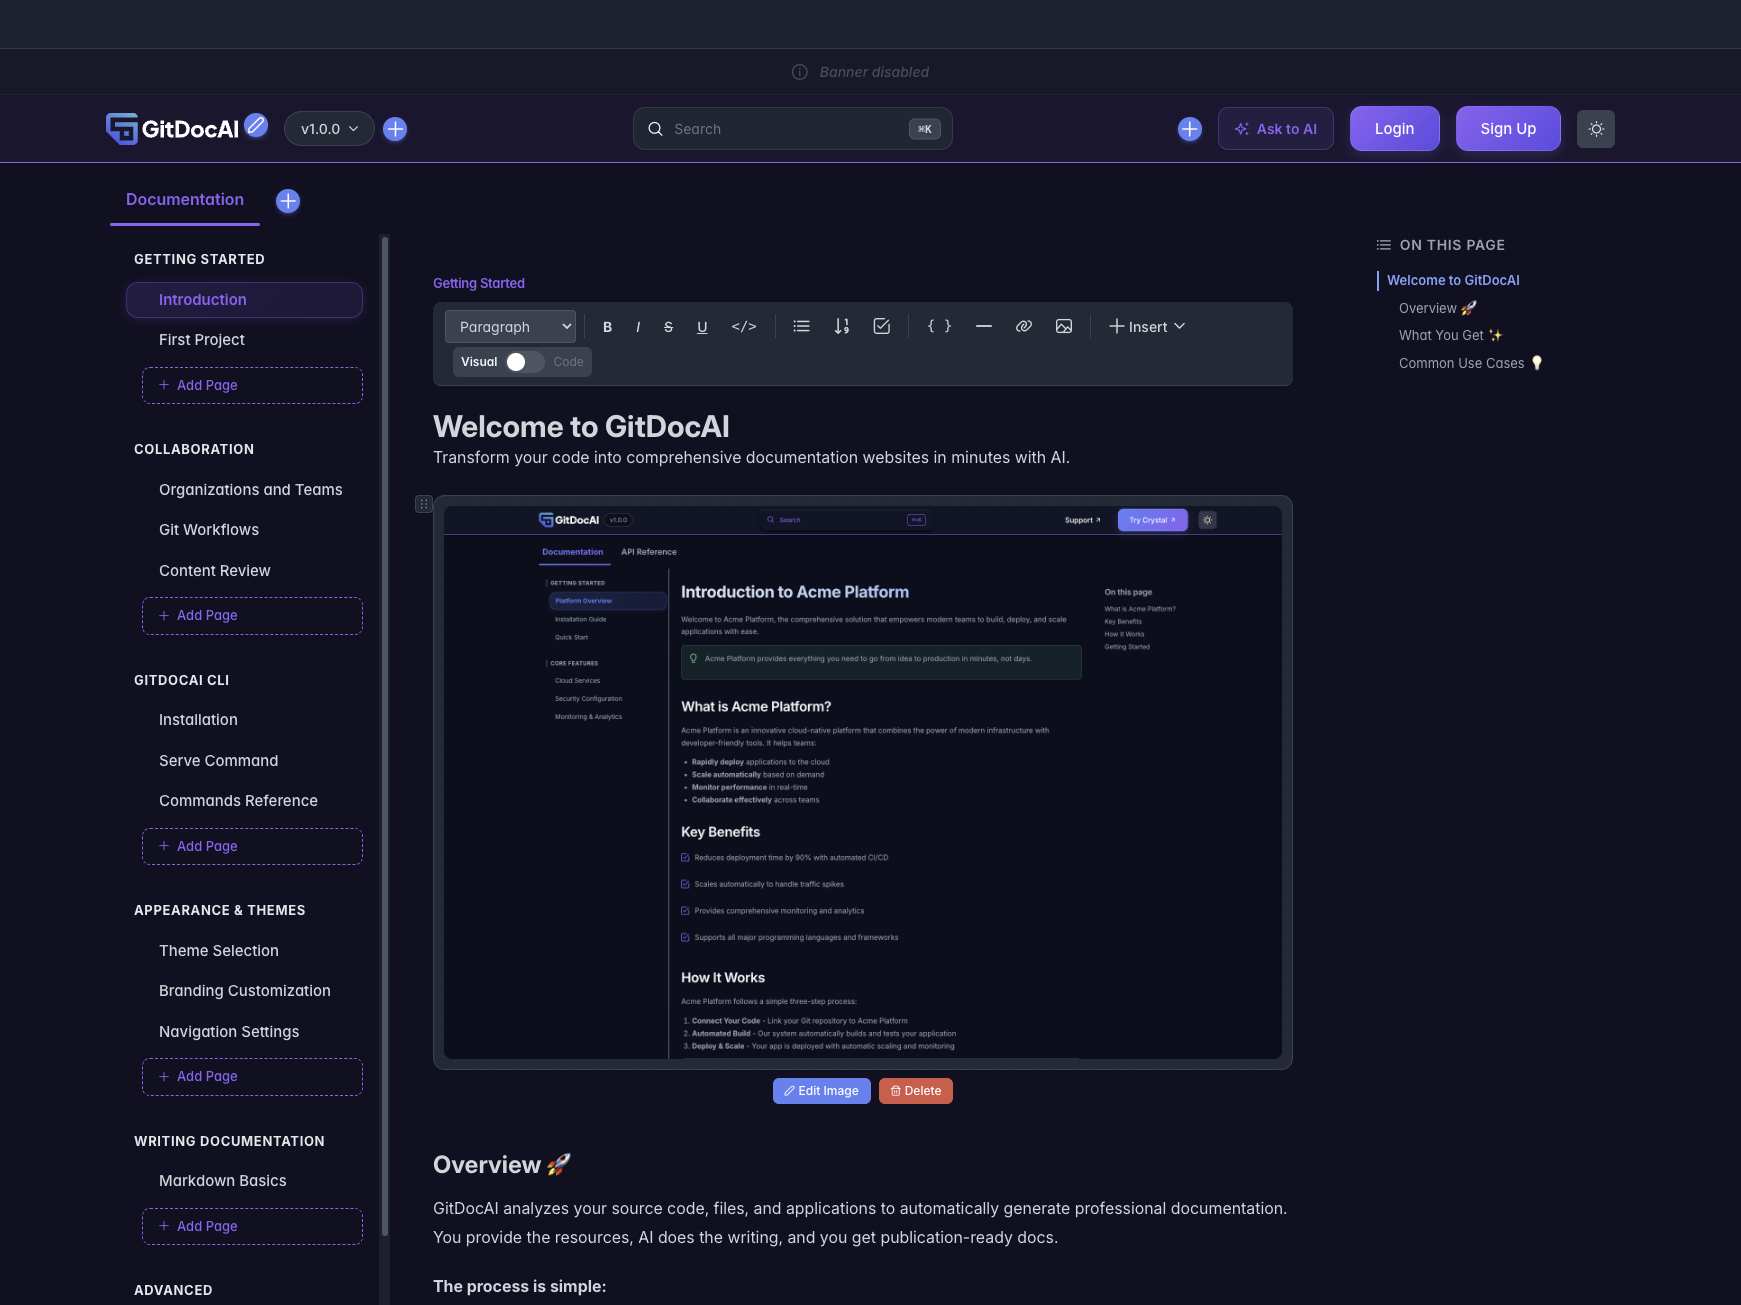The width and height of the screenshot is (1741, 1305).
Task: Switch editor from Visual to Code mode
Action: point(525,362)
